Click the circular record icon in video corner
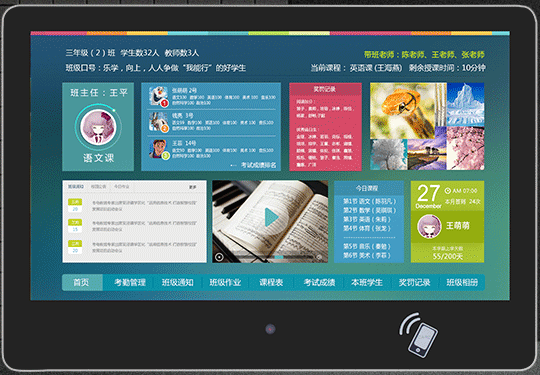 (219, 257)
